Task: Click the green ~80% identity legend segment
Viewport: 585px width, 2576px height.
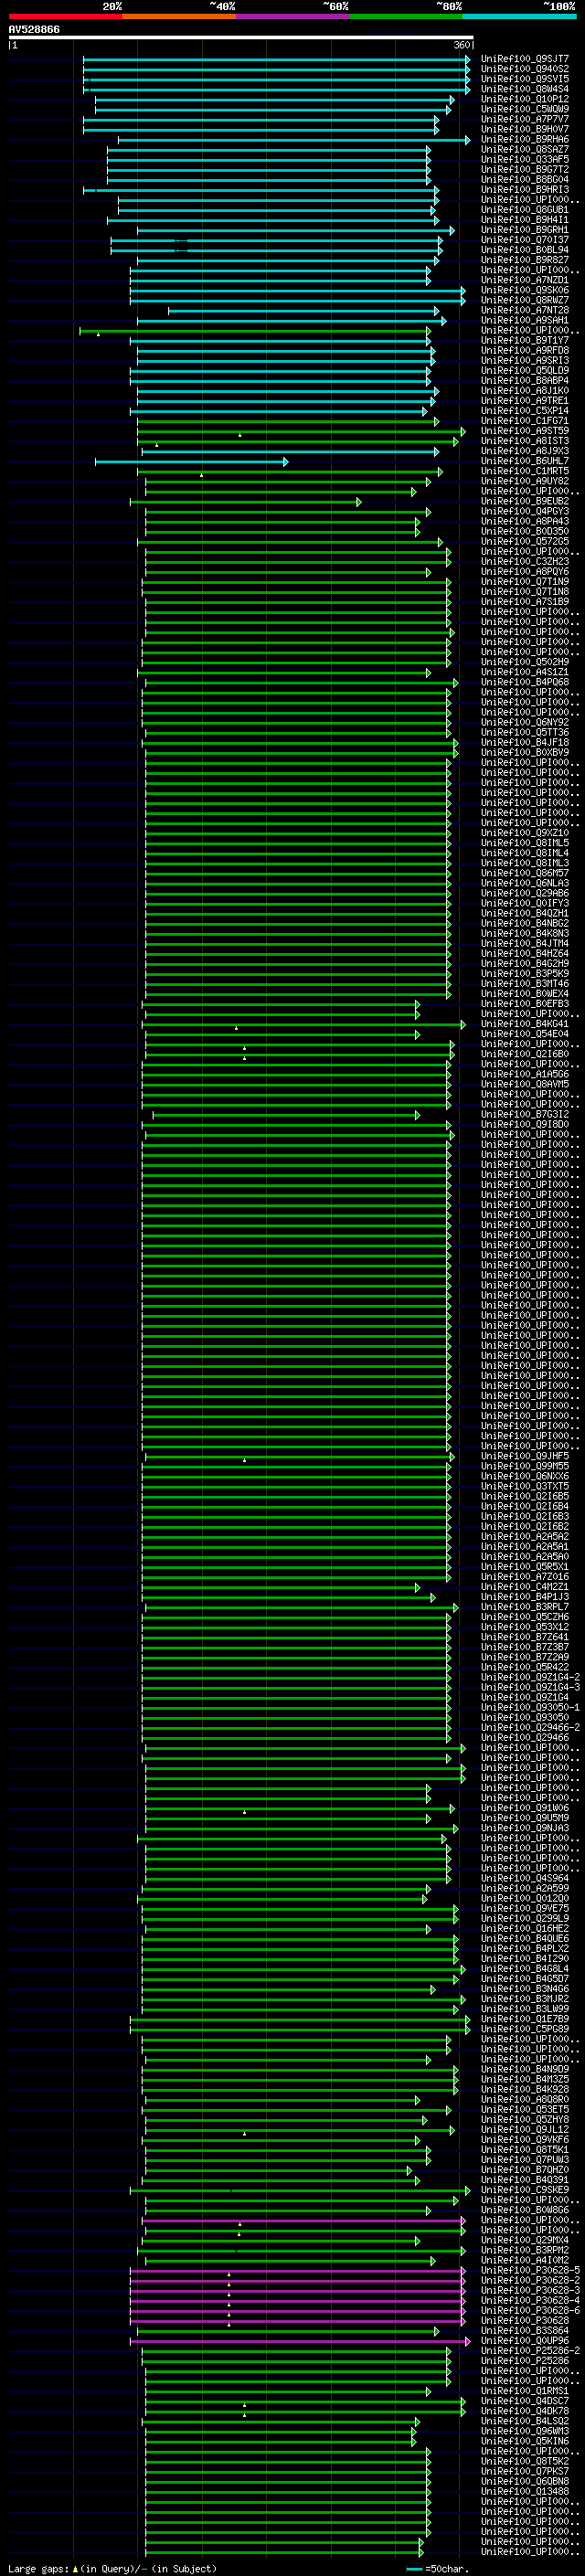Action: (x=406, y=16)
